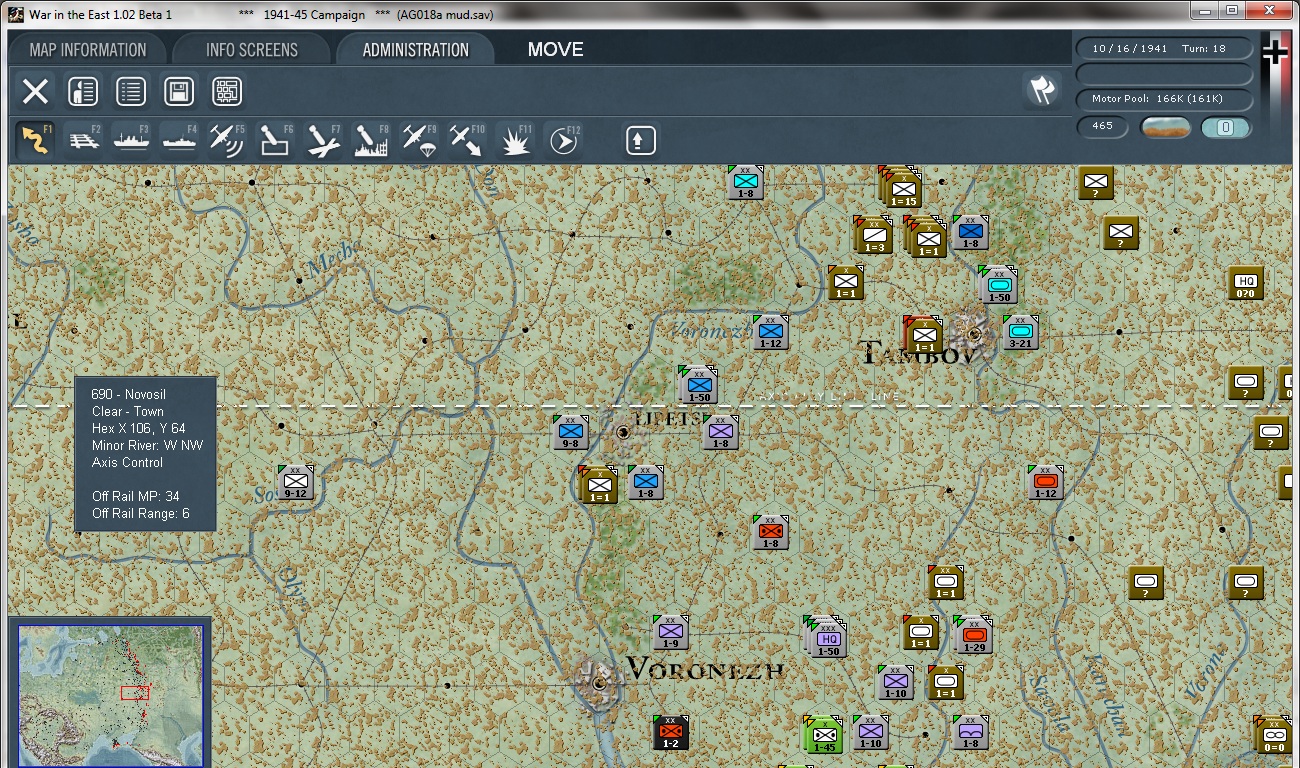Click the Tambov city hex
Screen dimensions: 1300x768
coord(974,333)
